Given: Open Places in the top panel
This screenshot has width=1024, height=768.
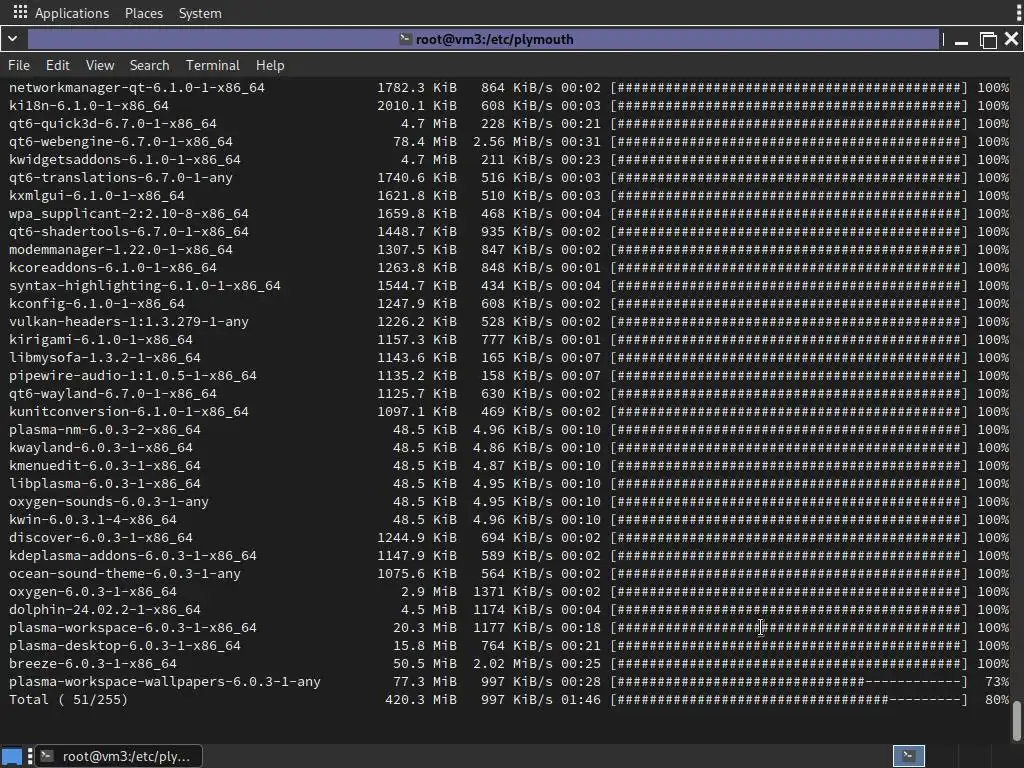Looking at the screenshot, I should tap(144, 13).
